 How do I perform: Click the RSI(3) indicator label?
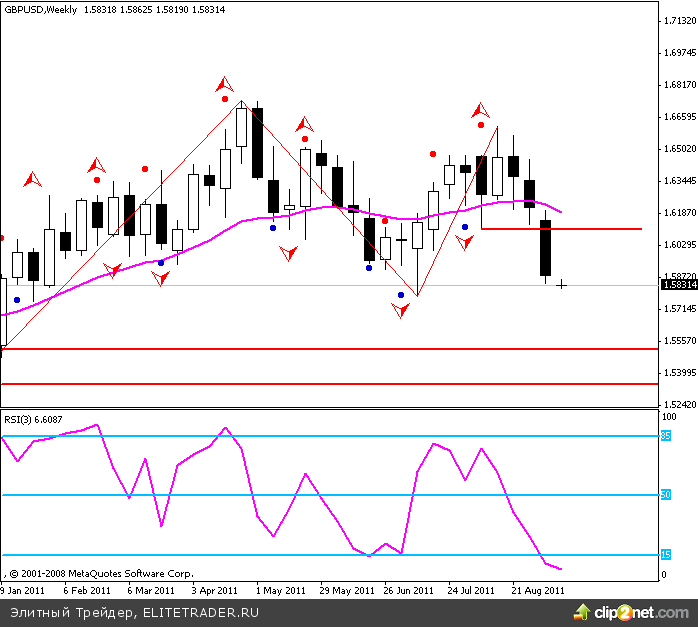click(x=33, y=419)
